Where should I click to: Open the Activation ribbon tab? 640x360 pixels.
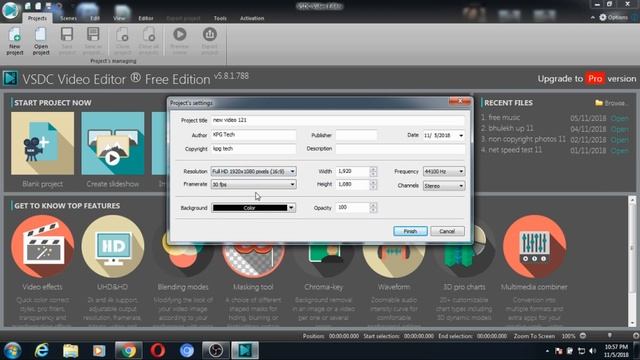(252, 18)
